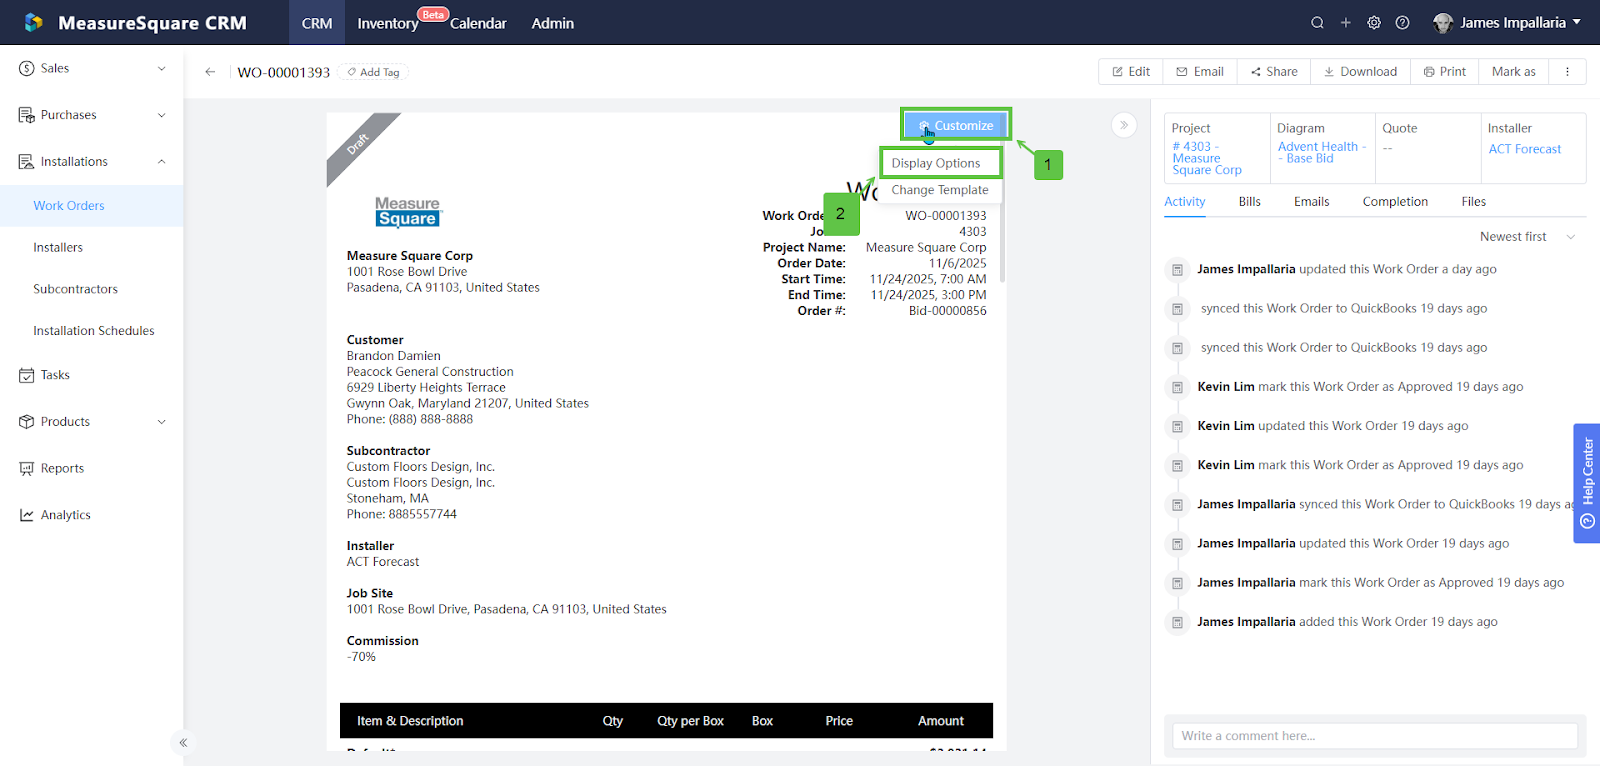This screenshot has width=1600, height=766.
Task: Expand the Products menu chevron
Action: [x=162, y=422]
